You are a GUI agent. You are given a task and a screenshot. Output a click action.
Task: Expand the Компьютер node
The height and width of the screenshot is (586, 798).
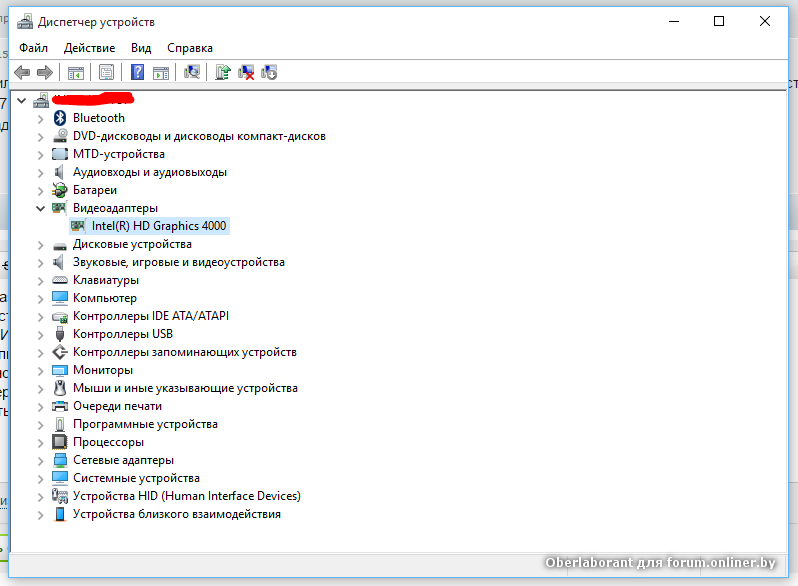(41, 298)
